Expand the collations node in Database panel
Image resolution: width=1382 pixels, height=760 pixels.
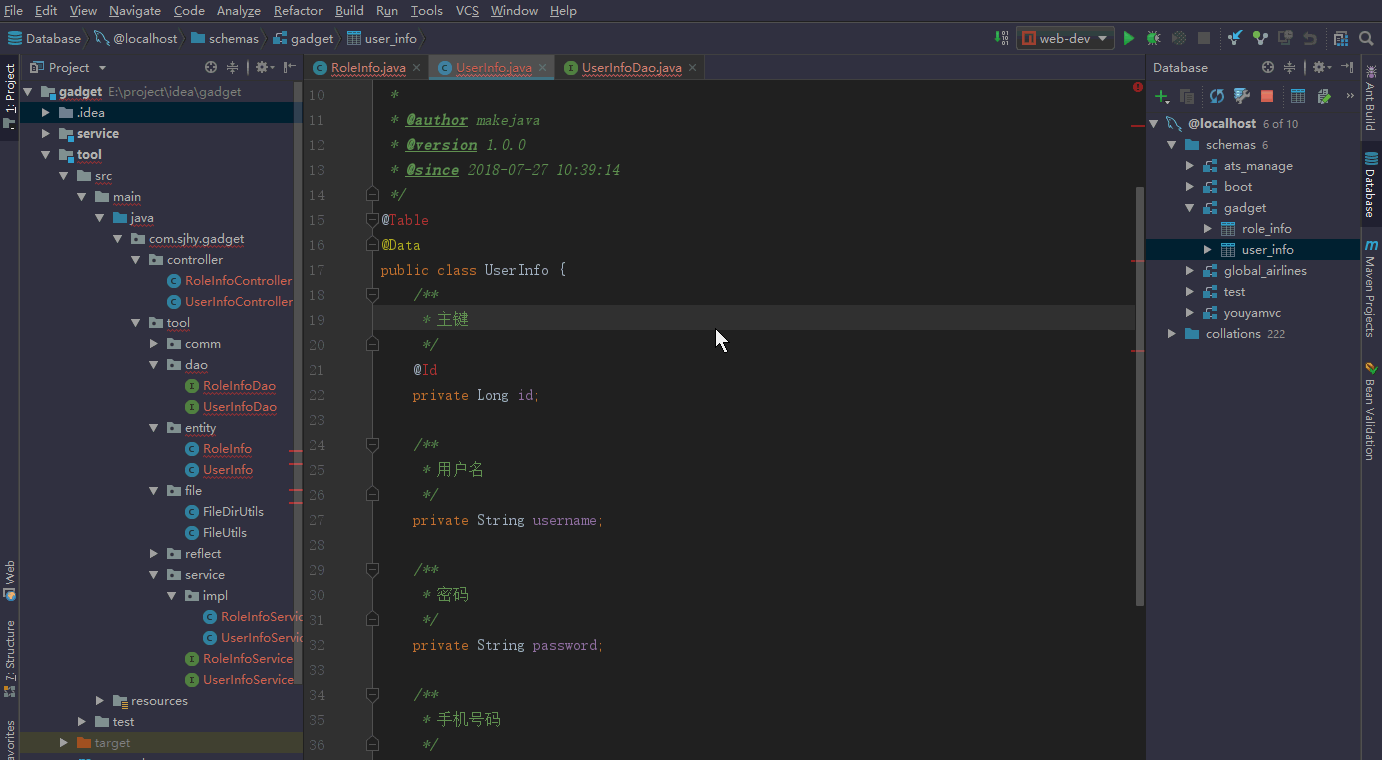(x=1170, y=333)
